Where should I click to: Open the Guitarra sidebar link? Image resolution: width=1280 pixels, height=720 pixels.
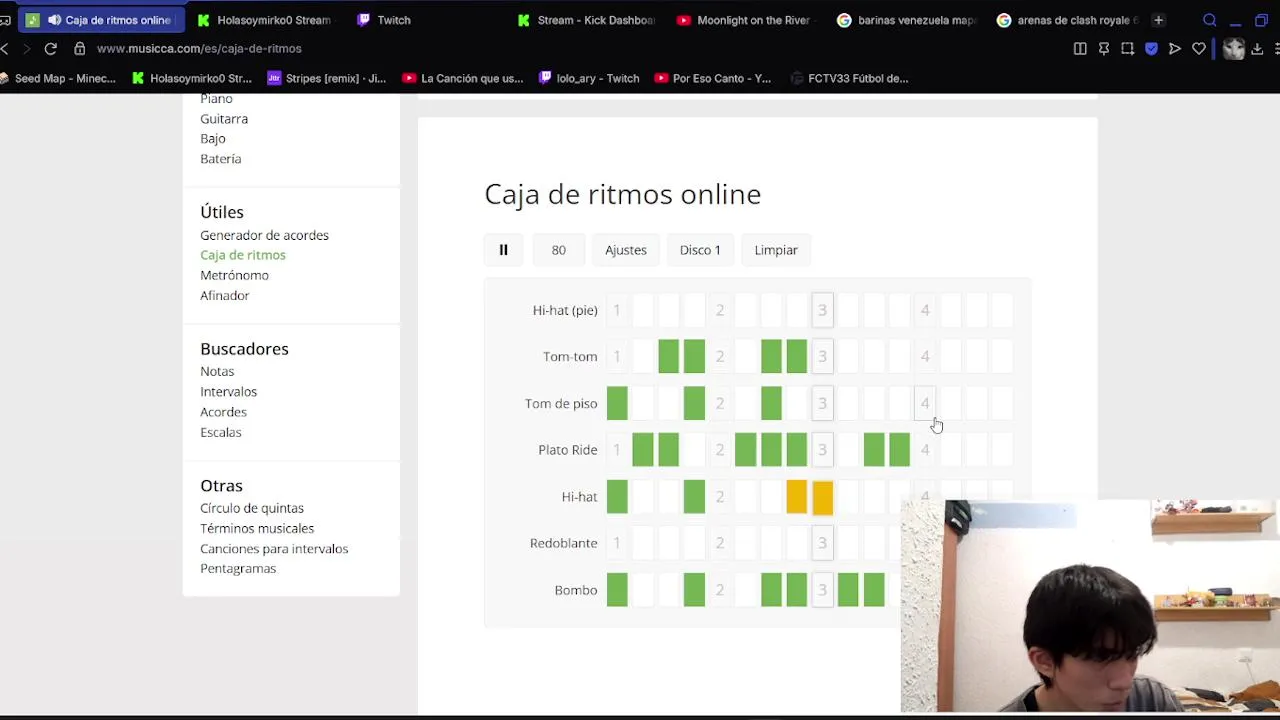click(224, 119)
